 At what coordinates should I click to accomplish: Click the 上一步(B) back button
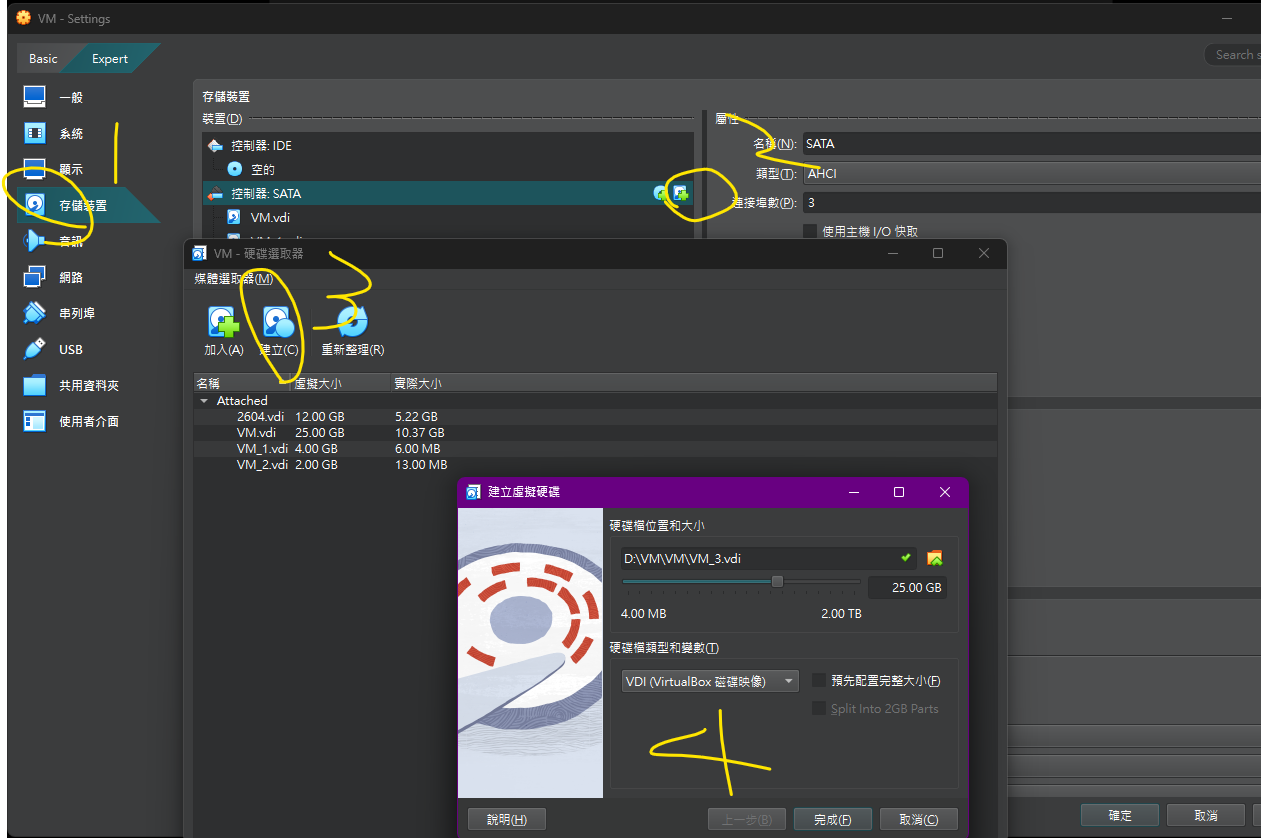746,819
